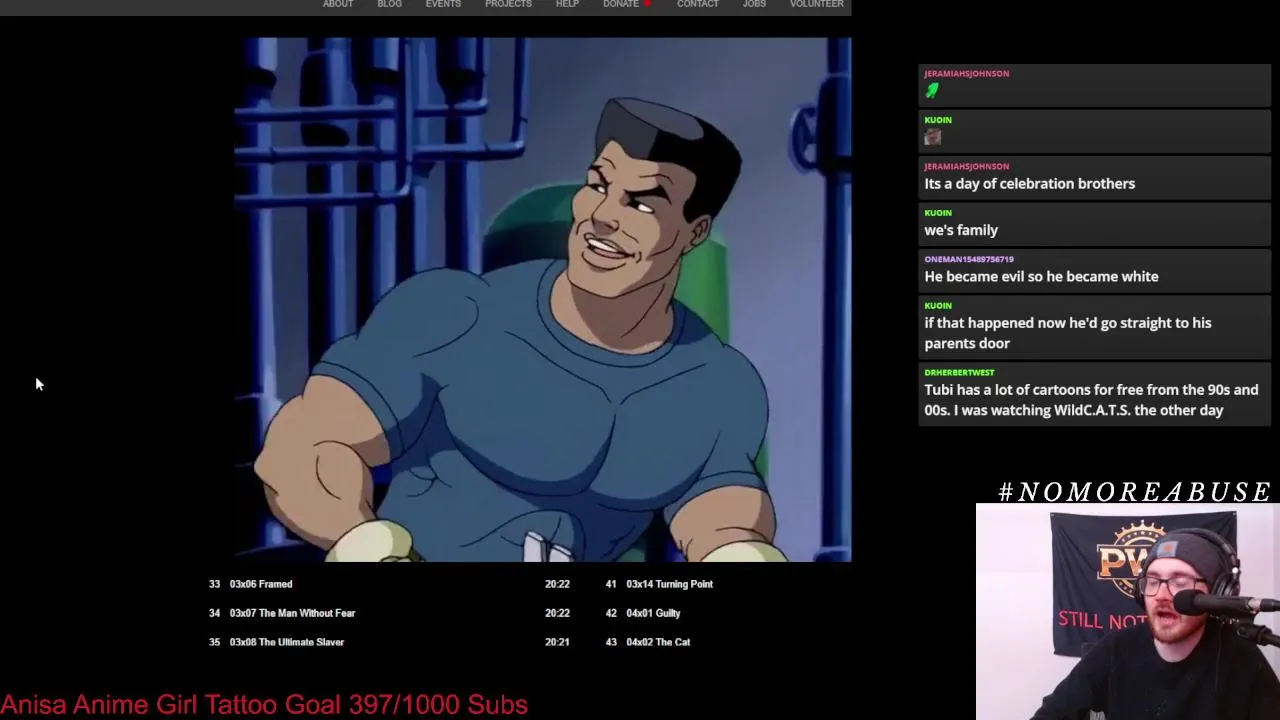The height and width of the screenshot is (720, 1280).
Task: Click 'Its a day of celebration brothers' message
Action: (x=1029, y=184)
